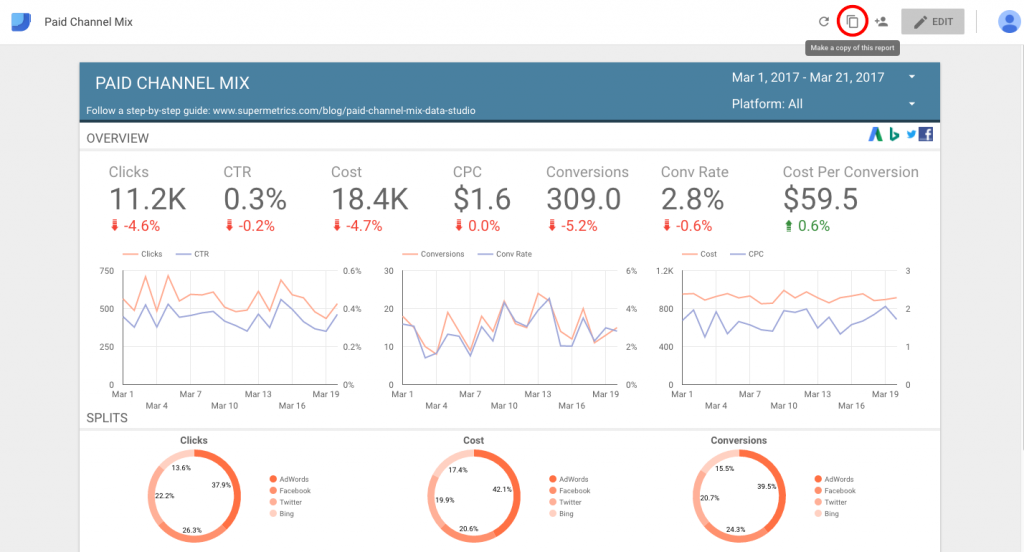Open the date range dropdown
Screen dimensions: 1024x552
pos(912,77)
